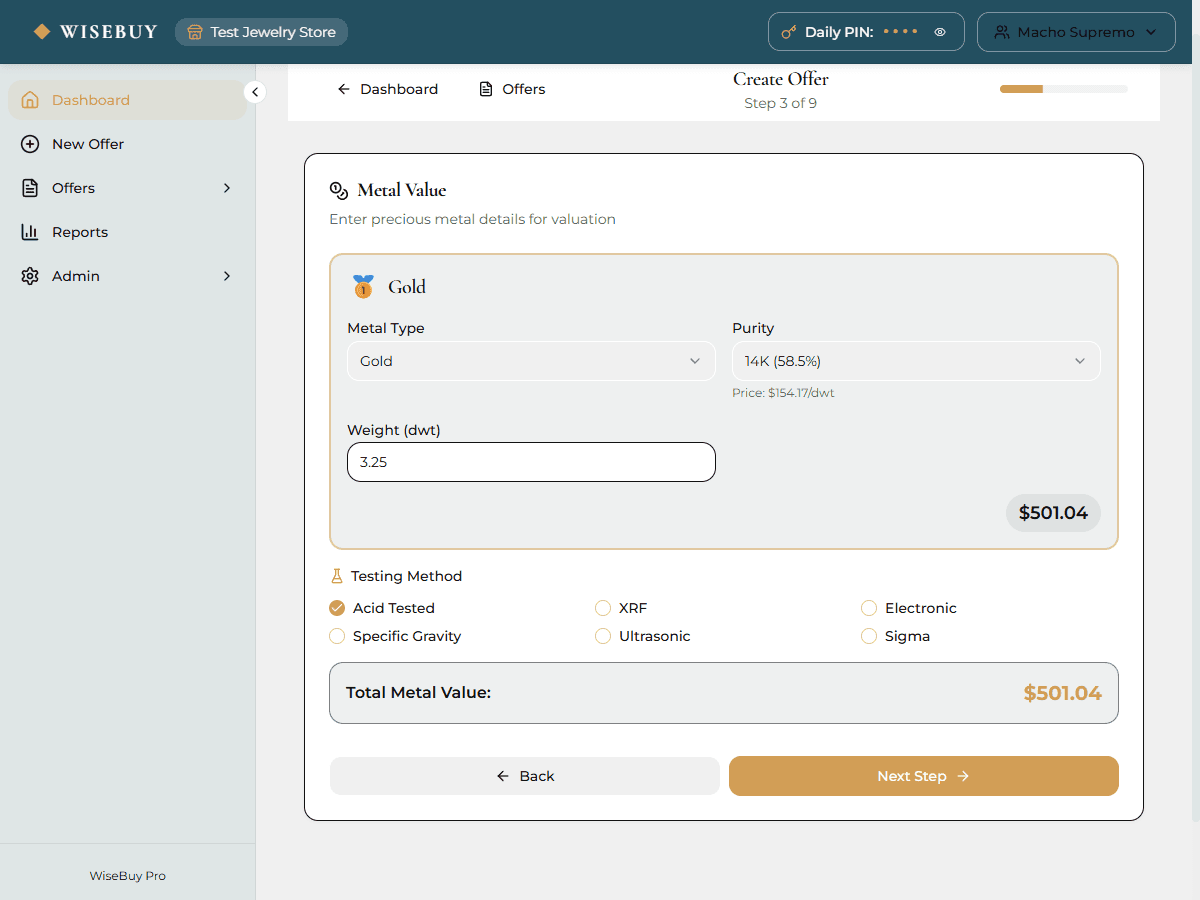Image resolution: width=1200 pixels, height=900 pixels.
Task: Open the Macho Supremo account dropdown
Action: pos(1076,31)
